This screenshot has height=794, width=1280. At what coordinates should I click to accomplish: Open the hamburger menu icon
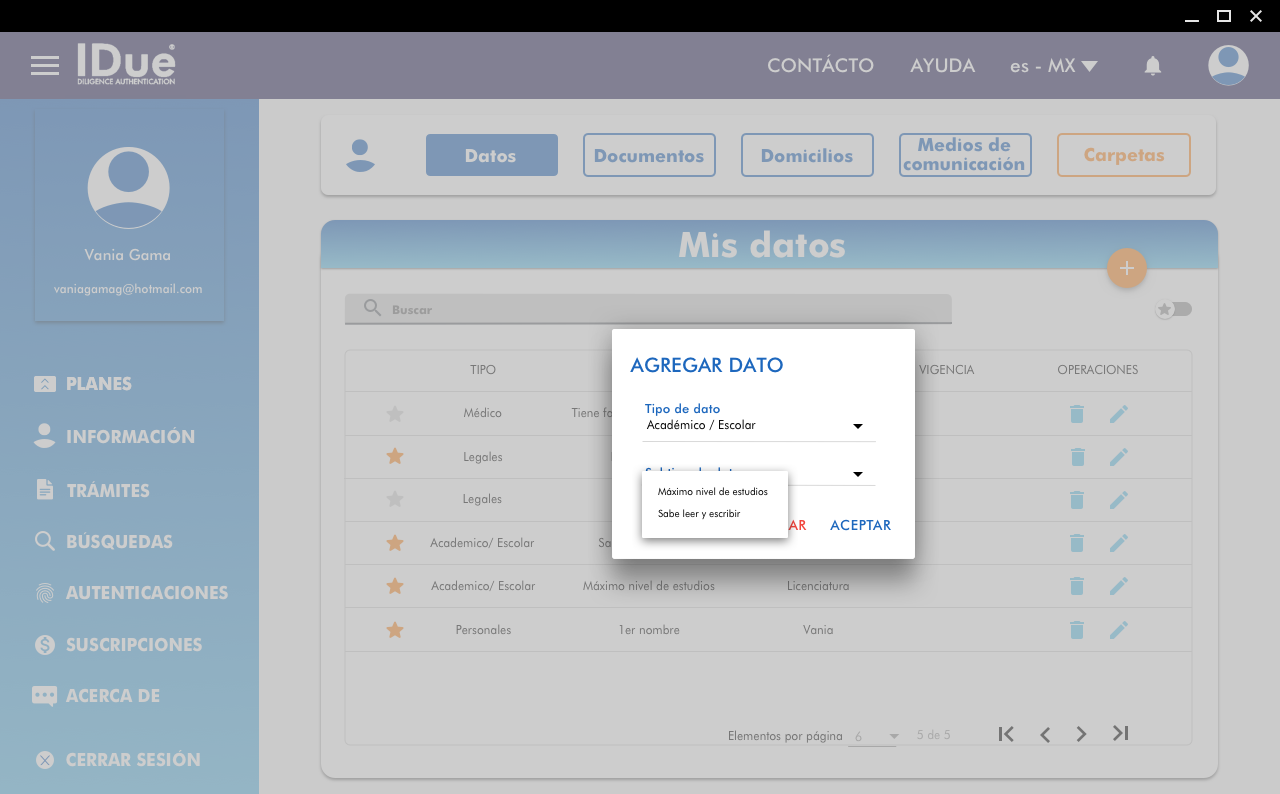tap(45, 66)
